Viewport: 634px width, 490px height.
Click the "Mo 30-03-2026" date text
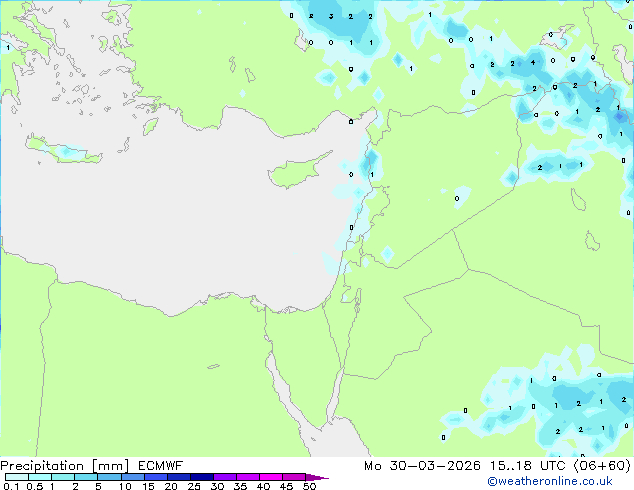pos(422,466)
